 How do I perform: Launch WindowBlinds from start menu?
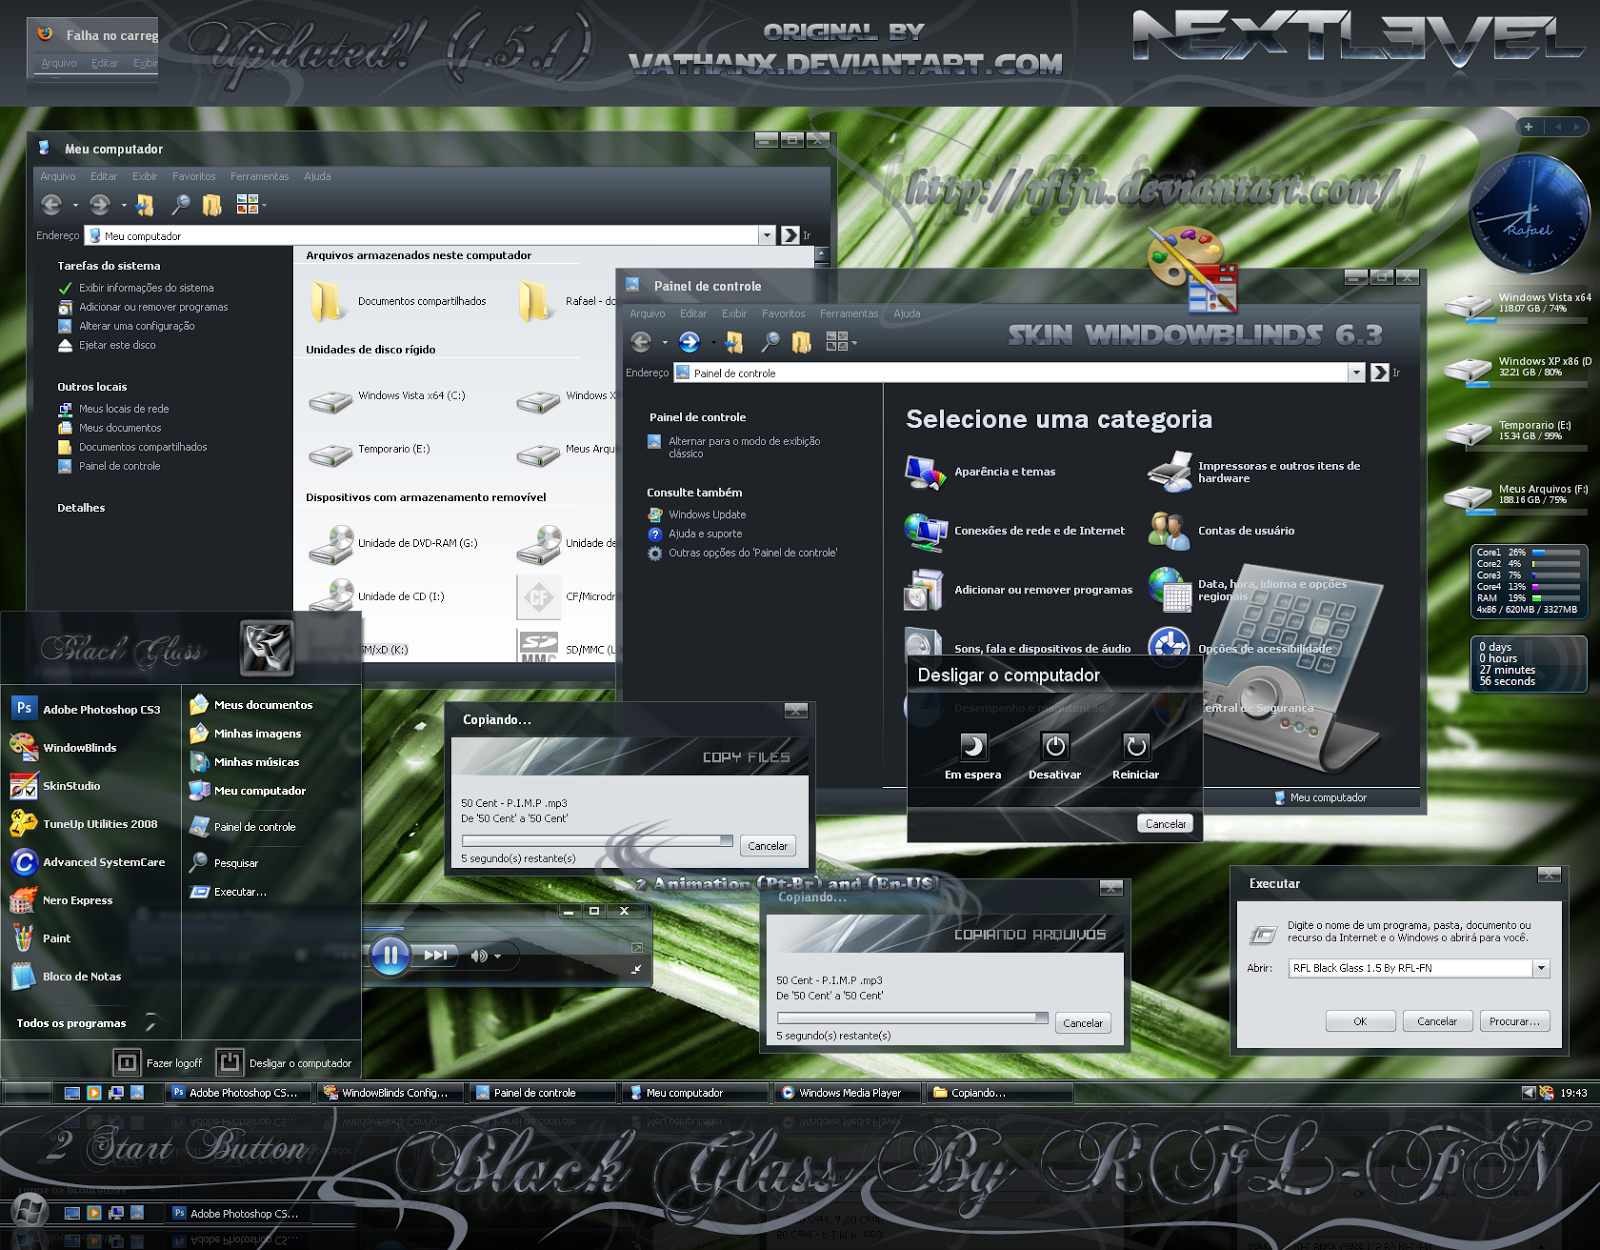(x=64, y=747)
